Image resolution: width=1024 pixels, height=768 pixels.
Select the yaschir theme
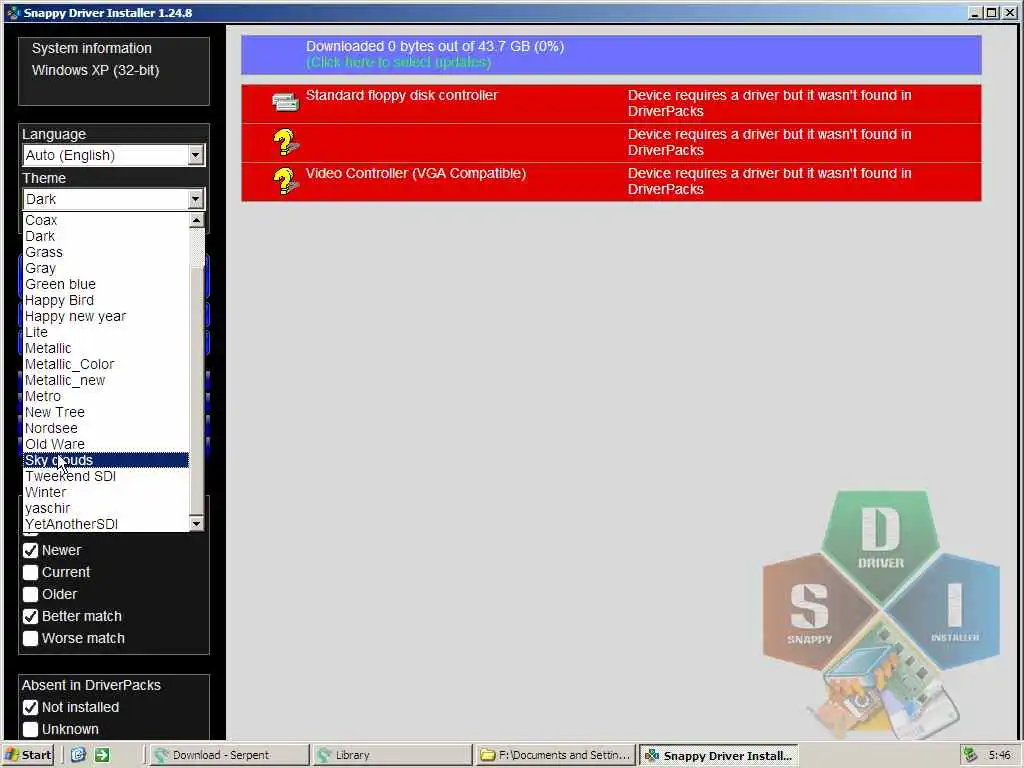[106, 508]
